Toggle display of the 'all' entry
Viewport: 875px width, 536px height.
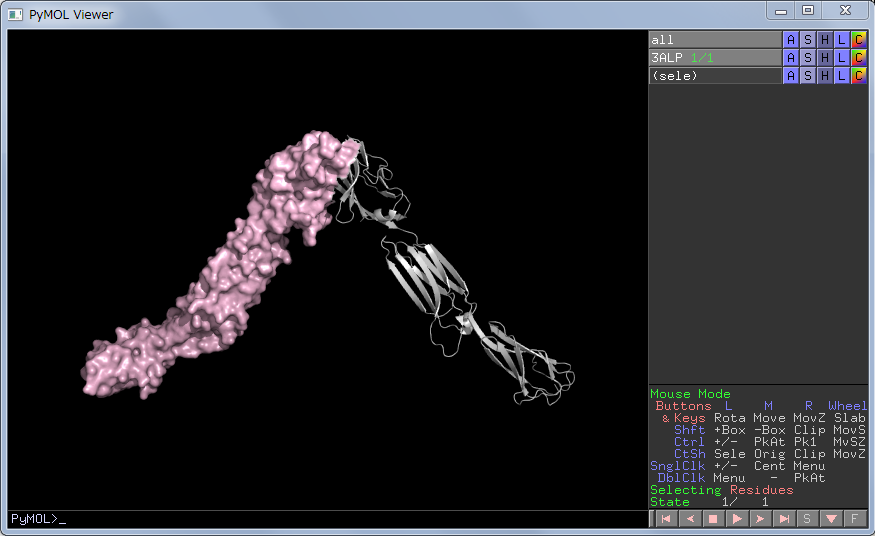pos(714,40)
